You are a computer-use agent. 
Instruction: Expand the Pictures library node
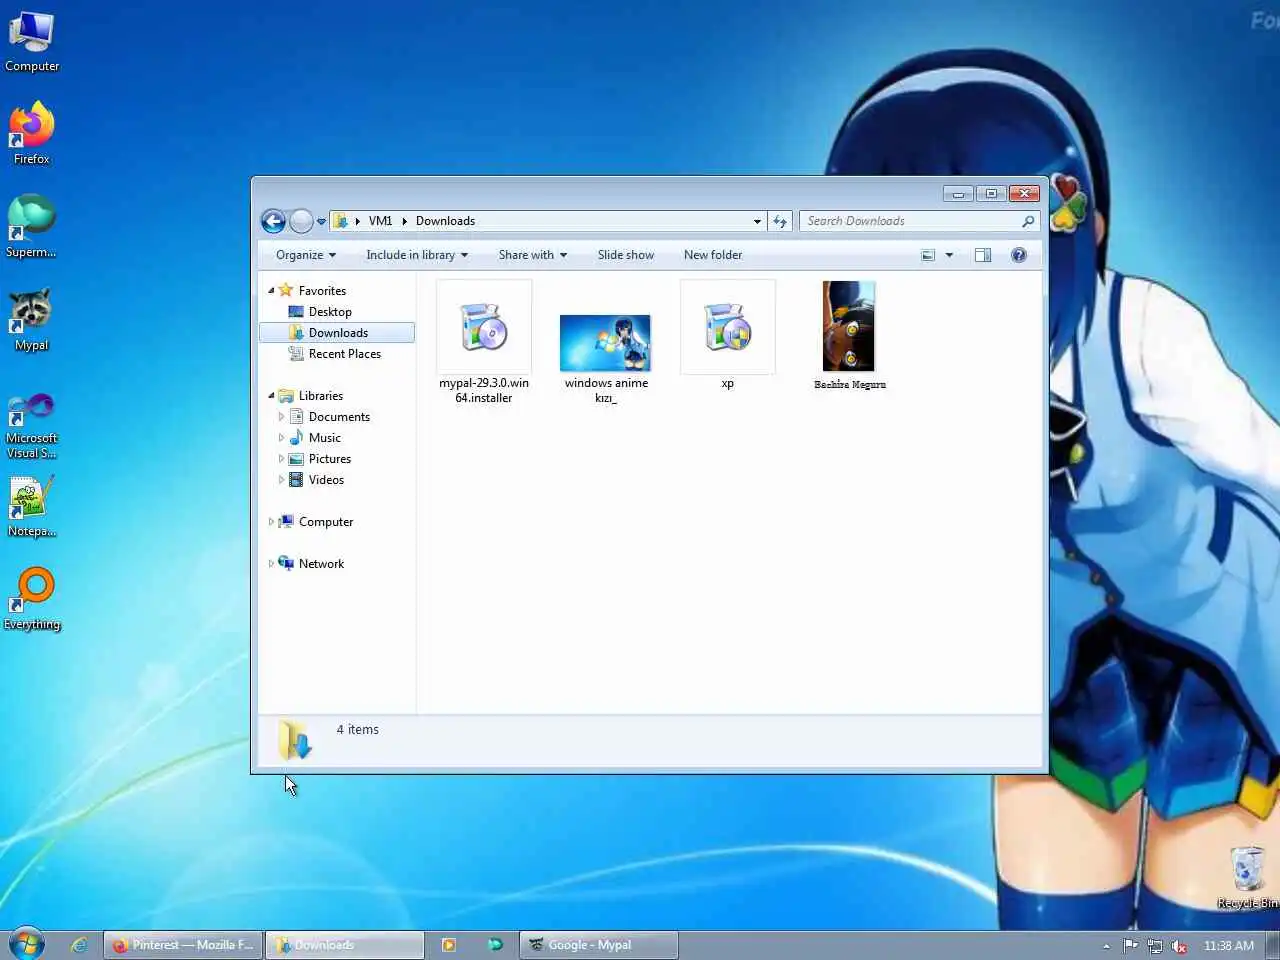pos(281,459)
